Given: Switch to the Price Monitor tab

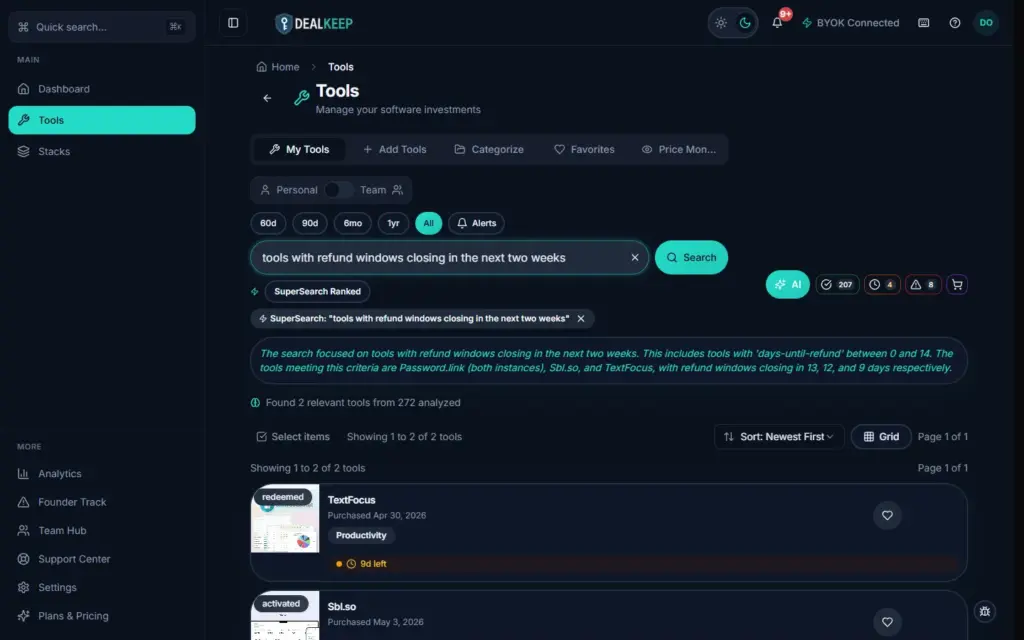Looking at the screenshot, I should pos(679,150).
